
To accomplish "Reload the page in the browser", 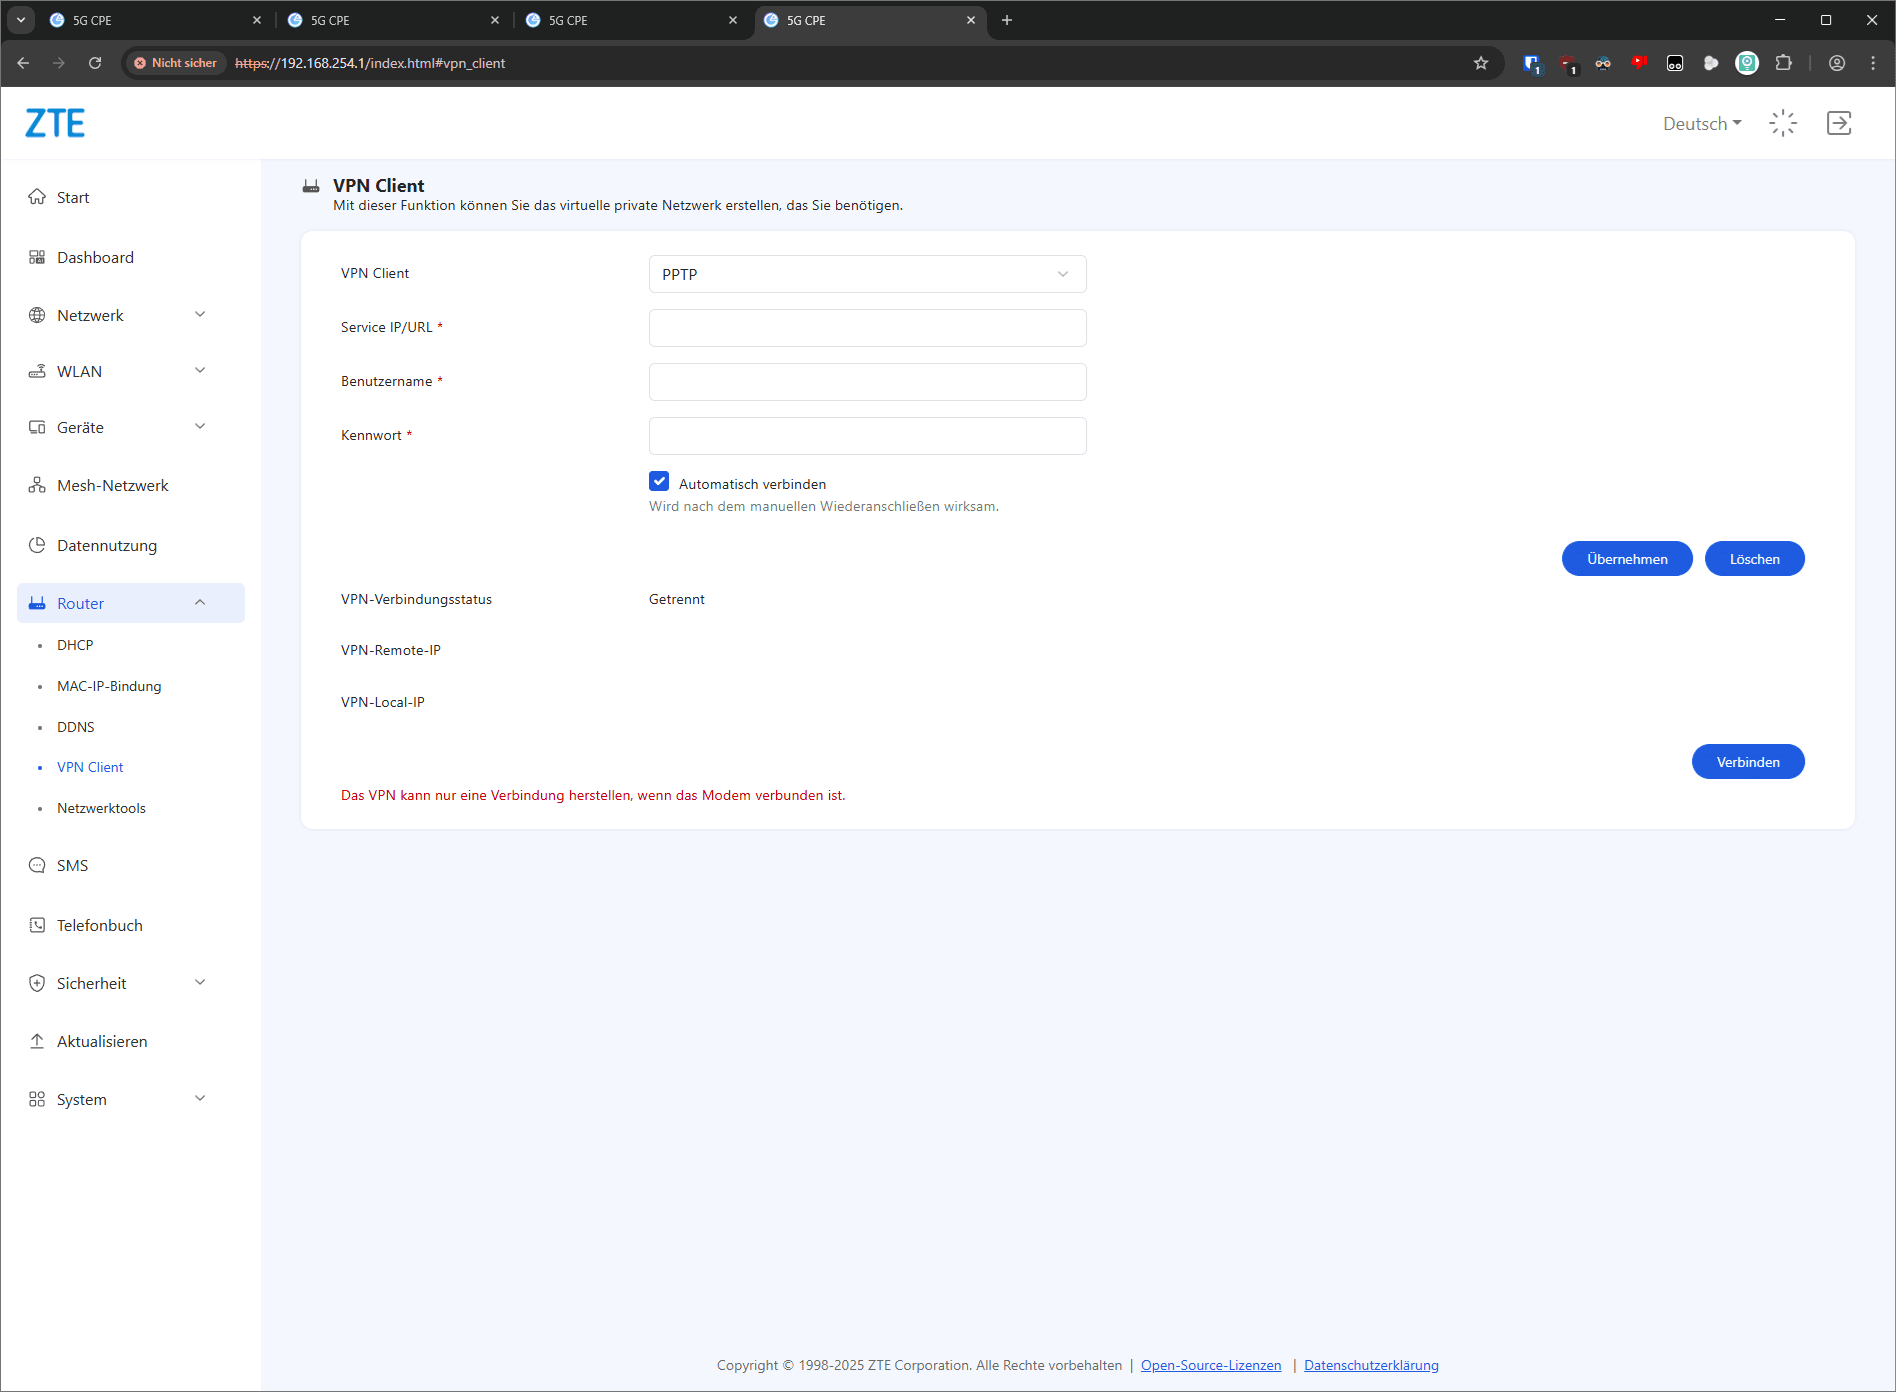I will [x=95, y=63].
